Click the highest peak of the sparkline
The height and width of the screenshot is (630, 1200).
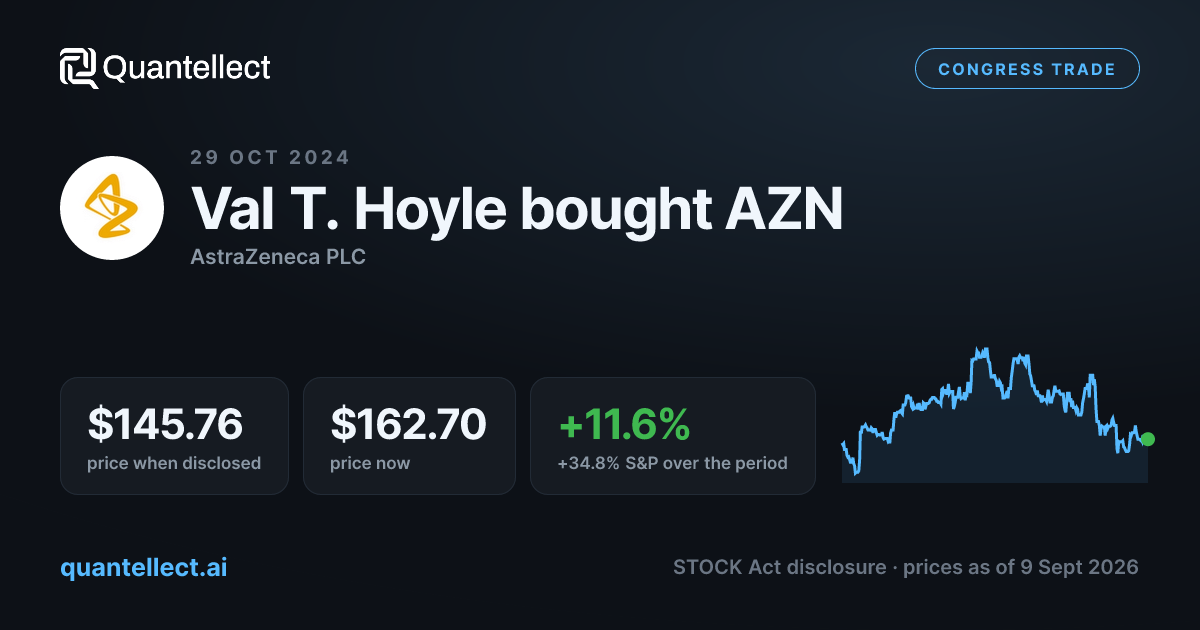pyautogui.click(x=984, y=350)
